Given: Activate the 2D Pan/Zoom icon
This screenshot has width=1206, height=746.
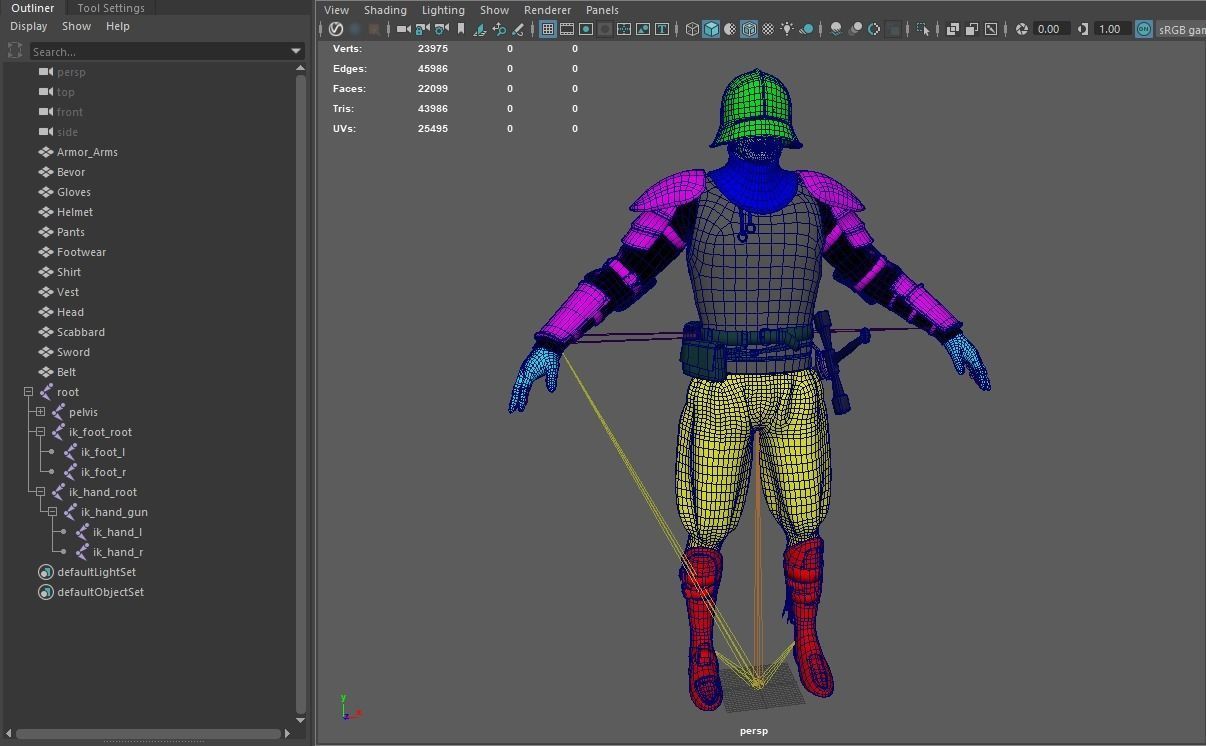Looking at the screenshot, I should tap(498, 29).
